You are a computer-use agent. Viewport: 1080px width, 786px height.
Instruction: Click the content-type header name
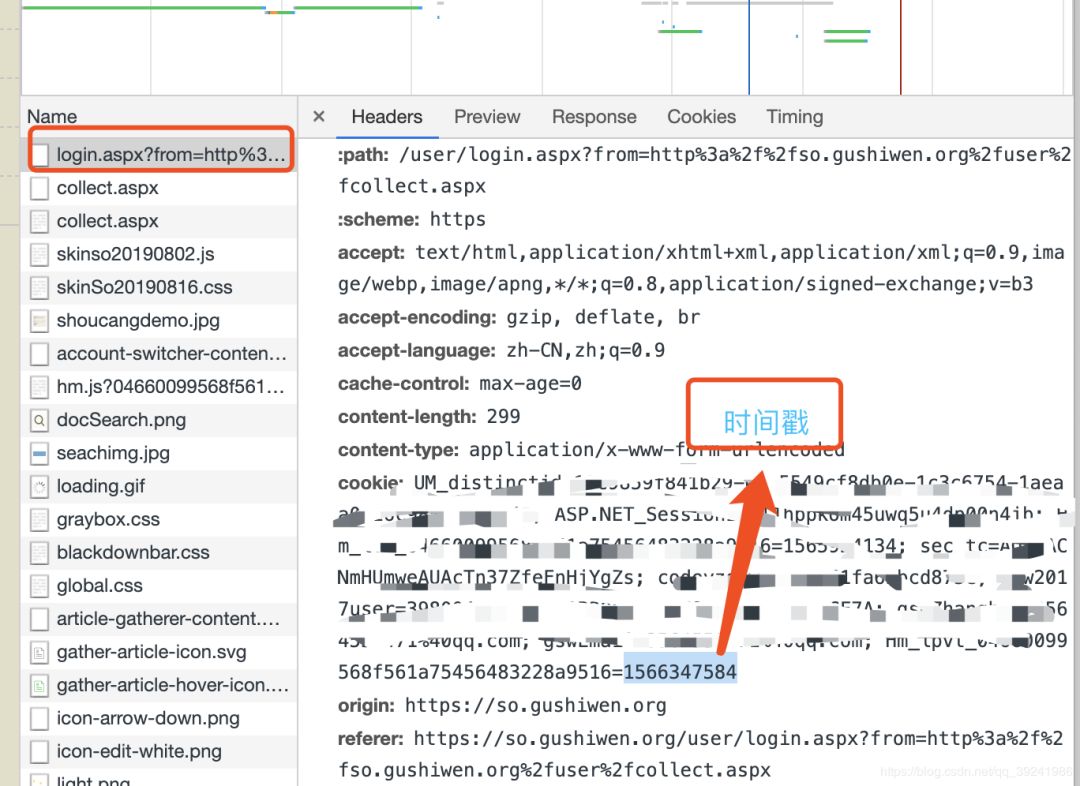pyautogui.click(x=398, y=450)
